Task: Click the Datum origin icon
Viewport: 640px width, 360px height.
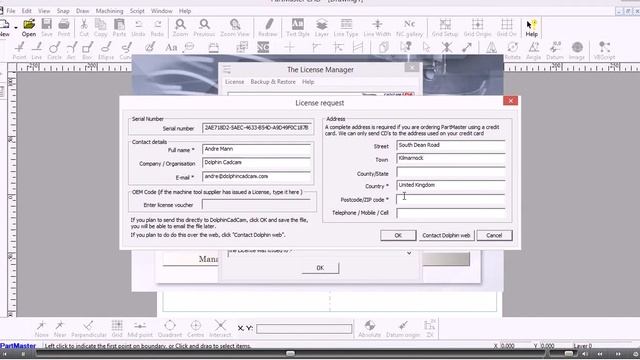Action: (403, 329)
